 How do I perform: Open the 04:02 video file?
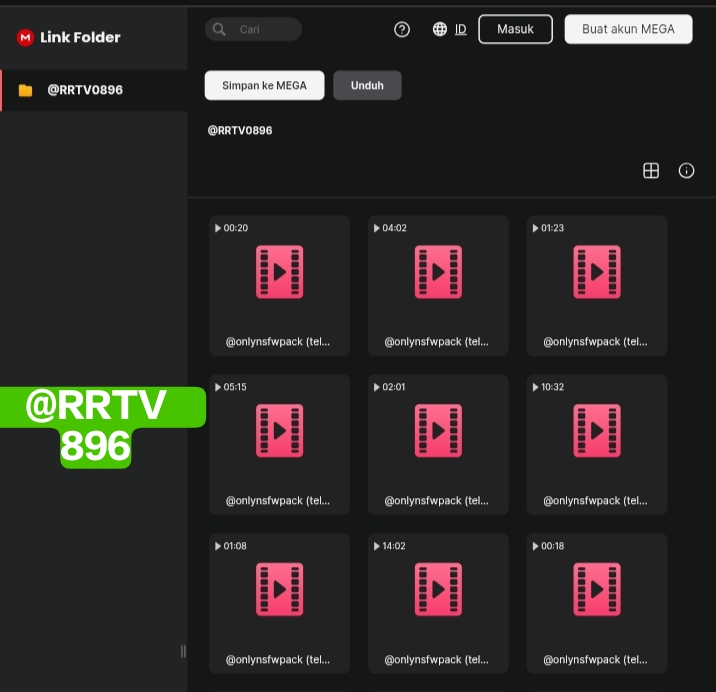pyautogui.click(x=438, y=285)
